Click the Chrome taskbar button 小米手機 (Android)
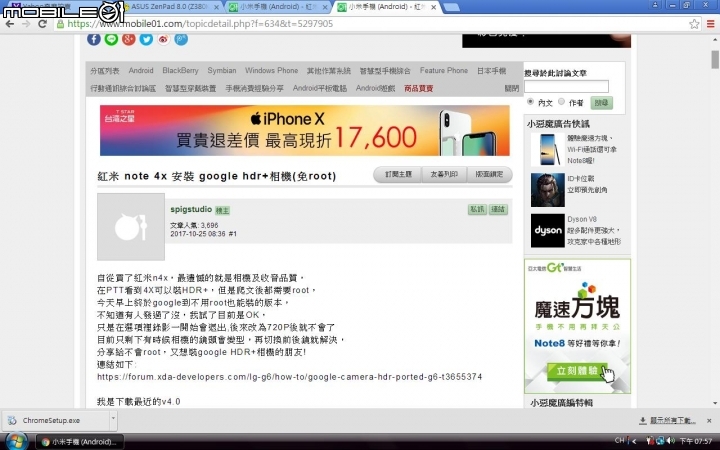The width and height of the screenshot is (720, 450). [80, 442]
